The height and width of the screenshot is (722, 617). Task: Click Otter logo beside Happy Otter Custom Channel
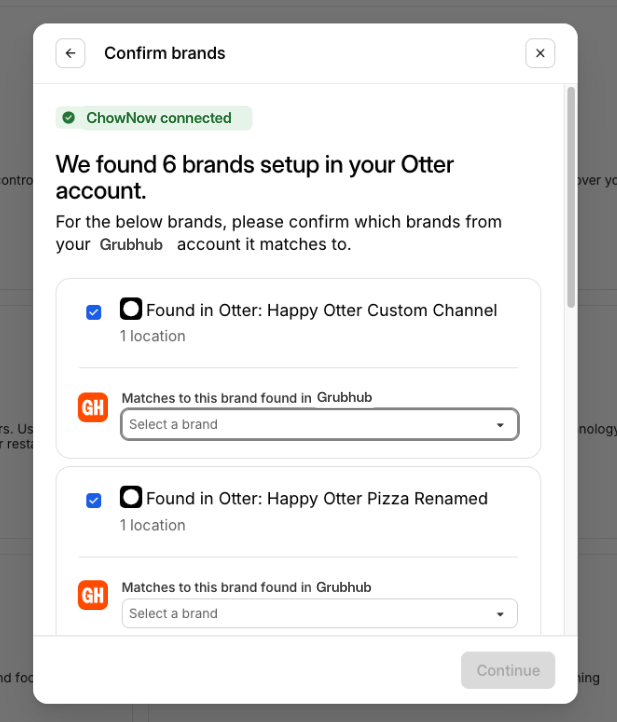[x=131, y=309]
